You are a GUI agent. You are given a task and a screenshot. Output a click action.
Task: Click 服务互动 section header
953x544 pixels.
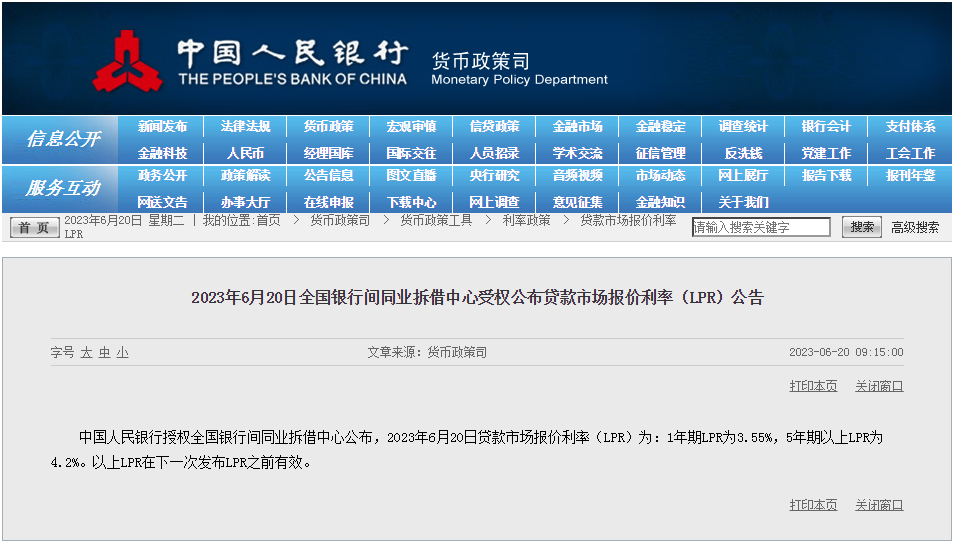tap(63, 188)
